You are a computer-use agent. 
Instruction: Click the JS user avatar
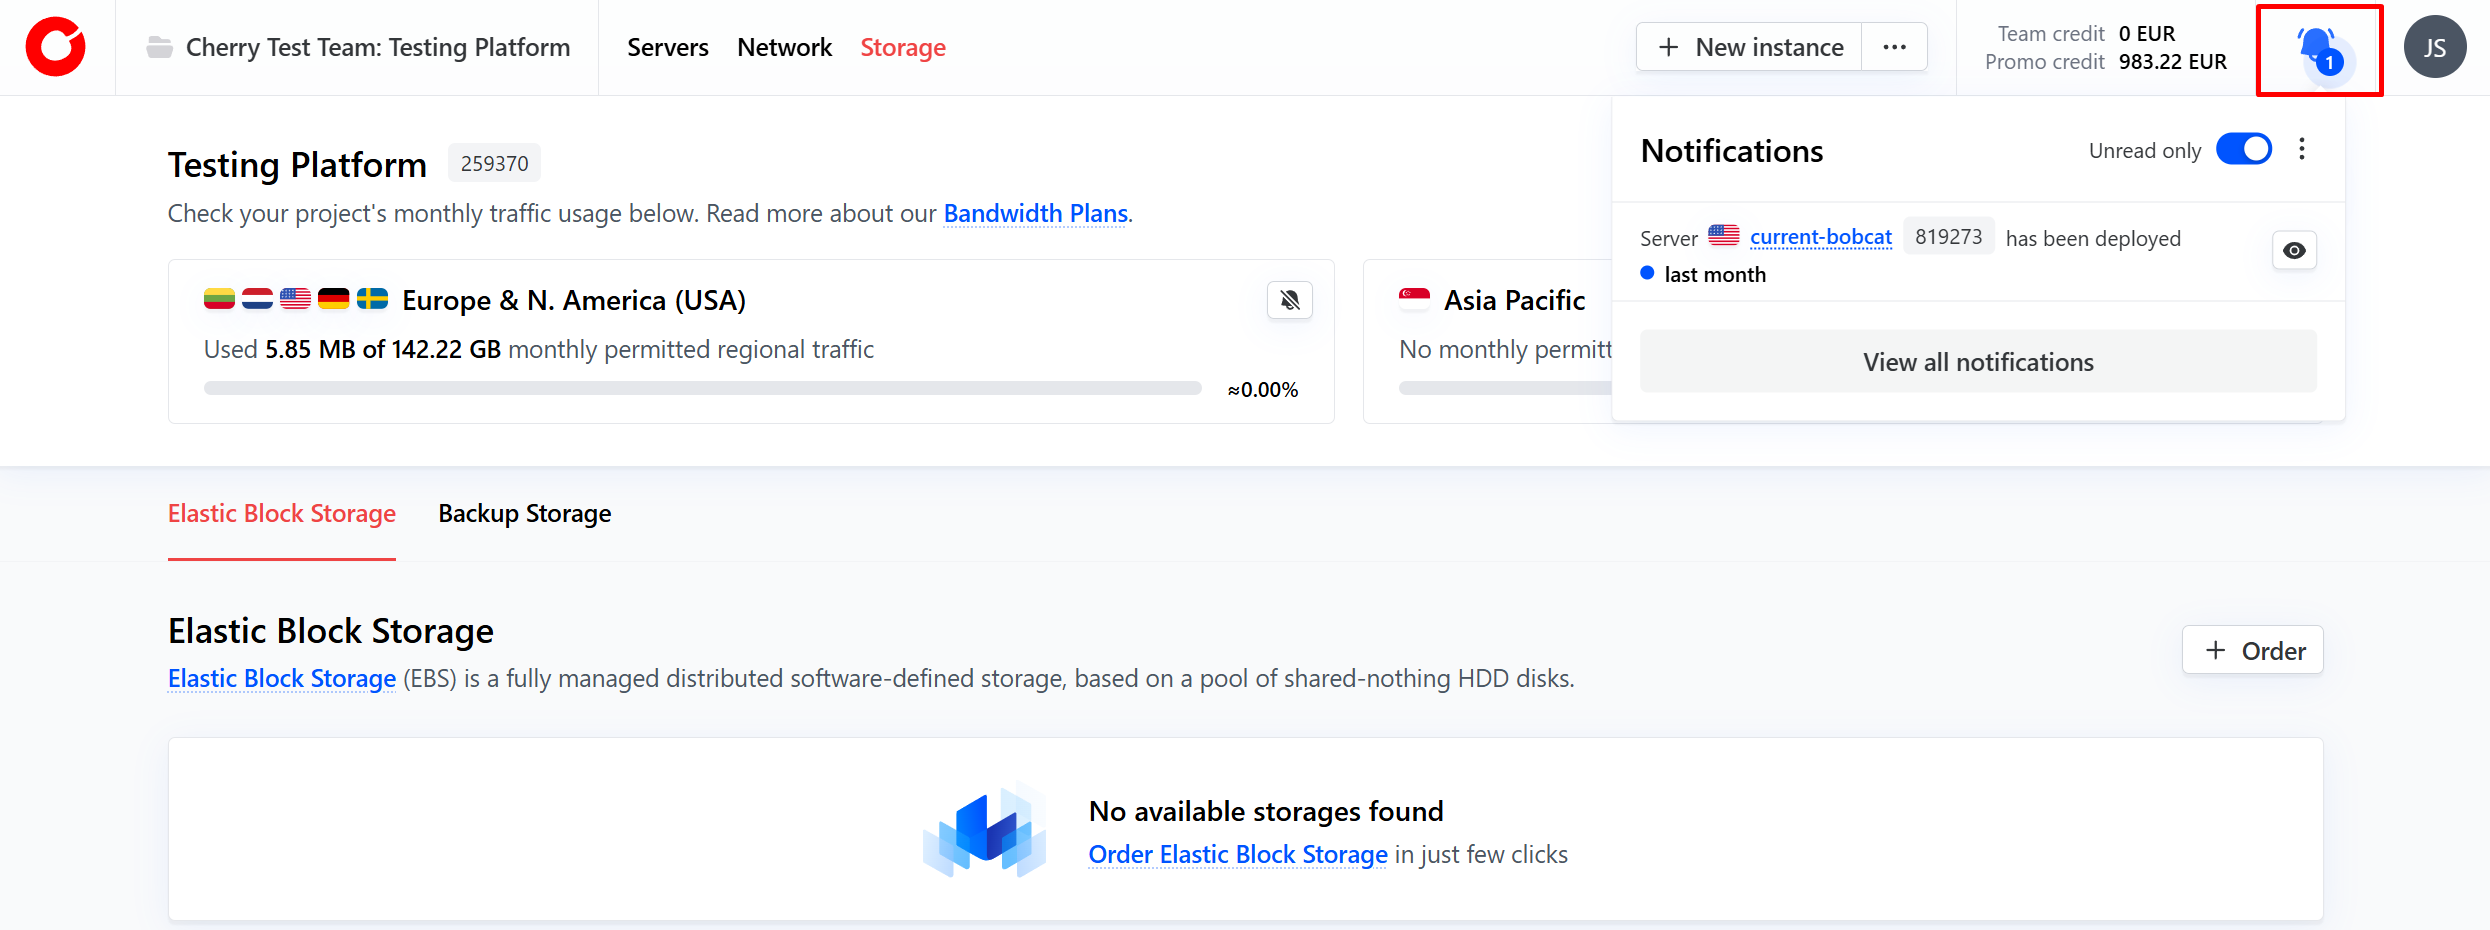(2434, 47)
